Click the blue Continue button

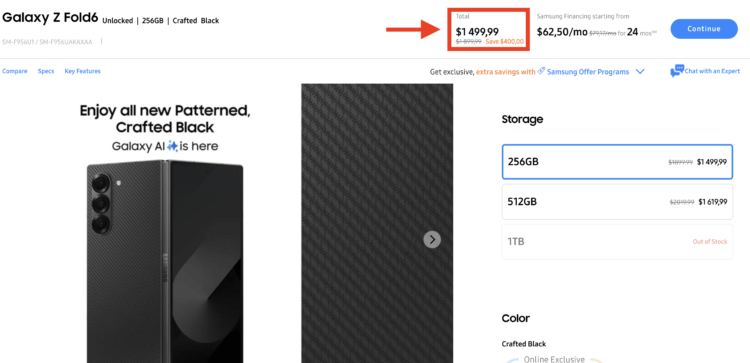click(704, 29)
